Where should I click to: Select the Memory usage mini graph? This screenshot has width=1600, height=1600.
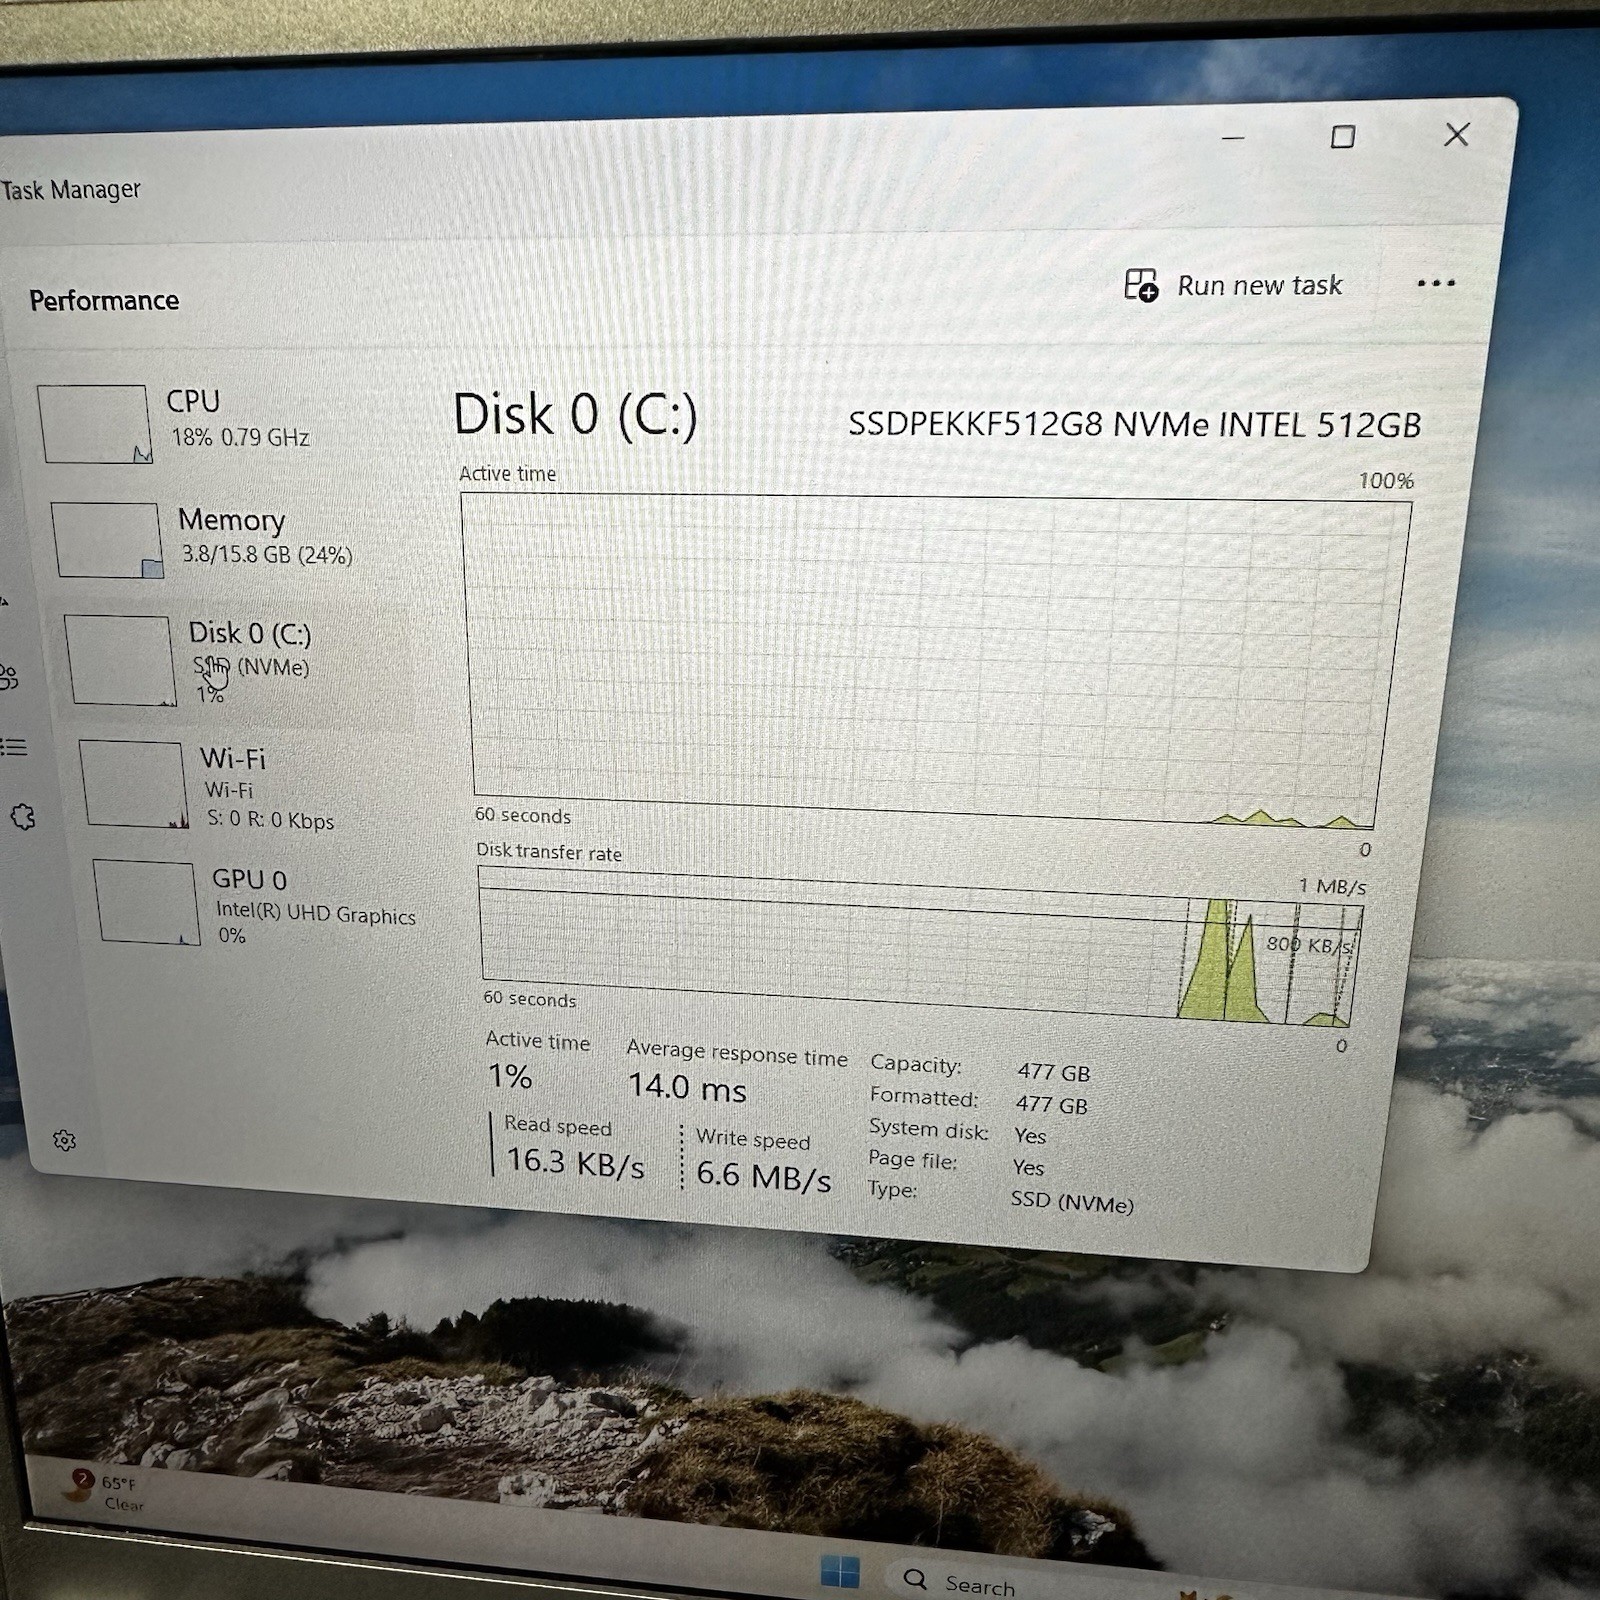point(107,540)
